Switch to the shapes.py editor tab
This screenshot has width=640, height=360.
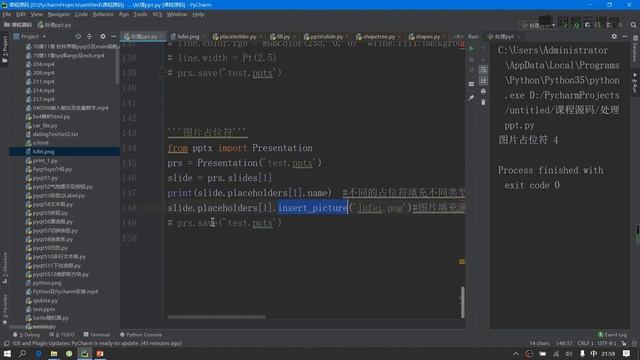point(427,37)
